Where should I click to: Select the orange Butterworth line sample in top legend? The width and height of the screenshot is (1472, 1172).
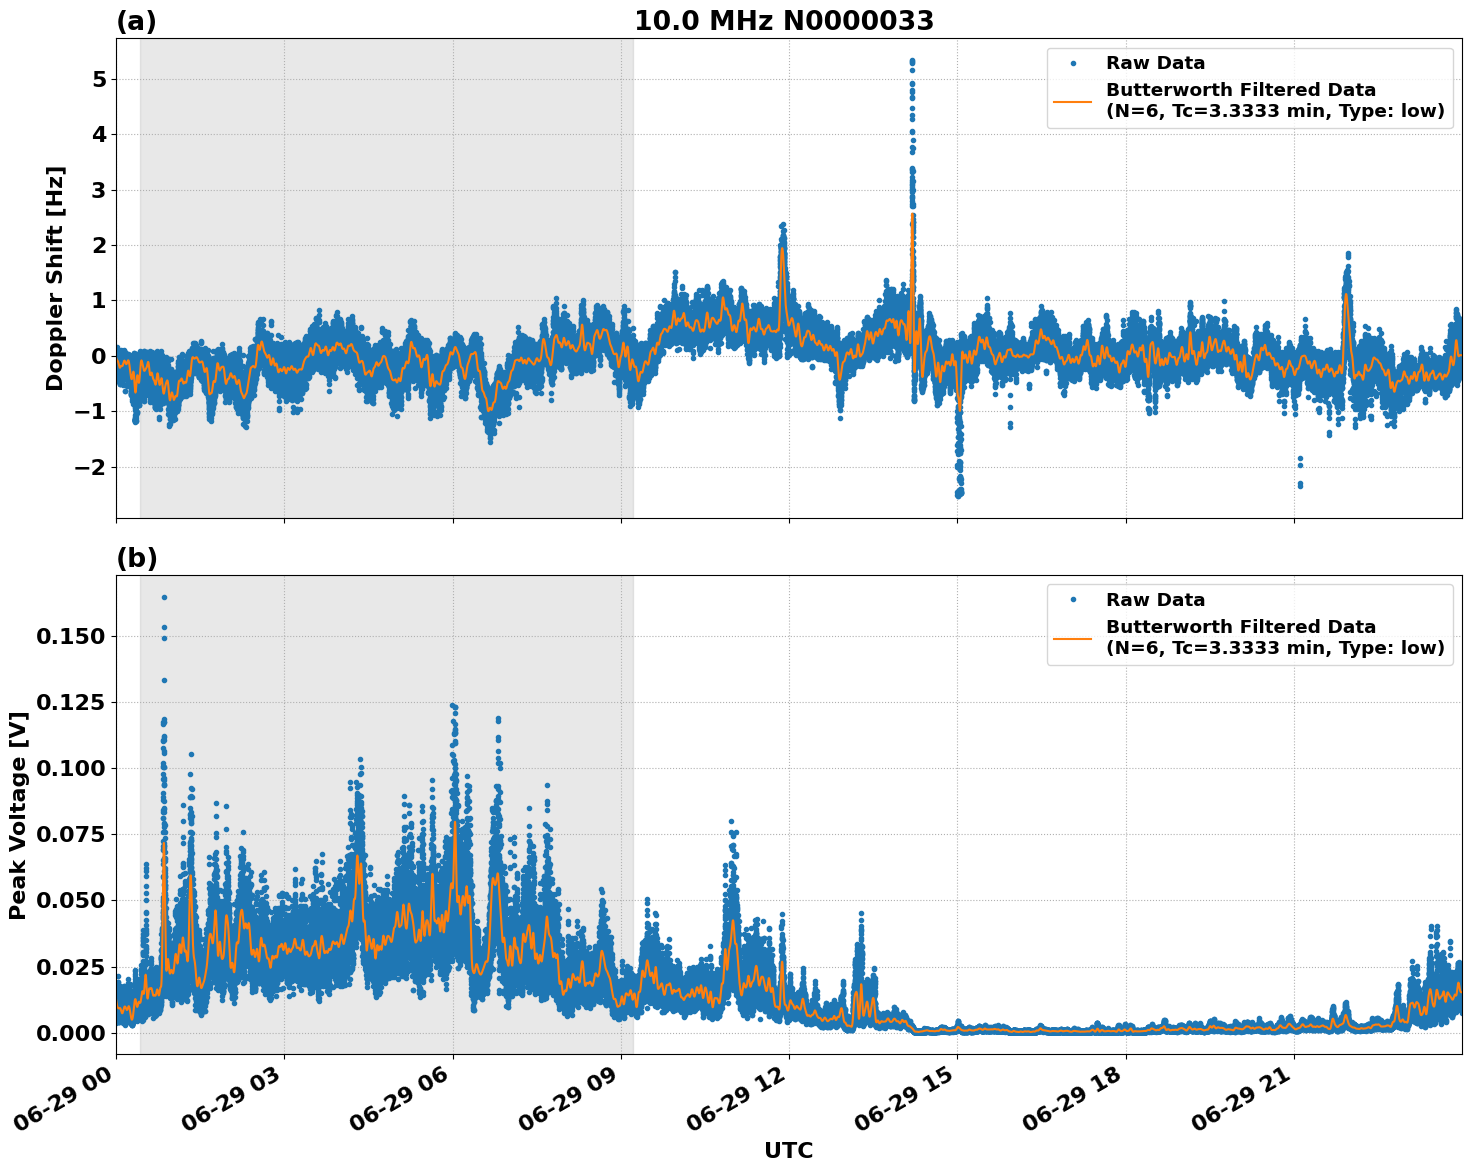1072,102
